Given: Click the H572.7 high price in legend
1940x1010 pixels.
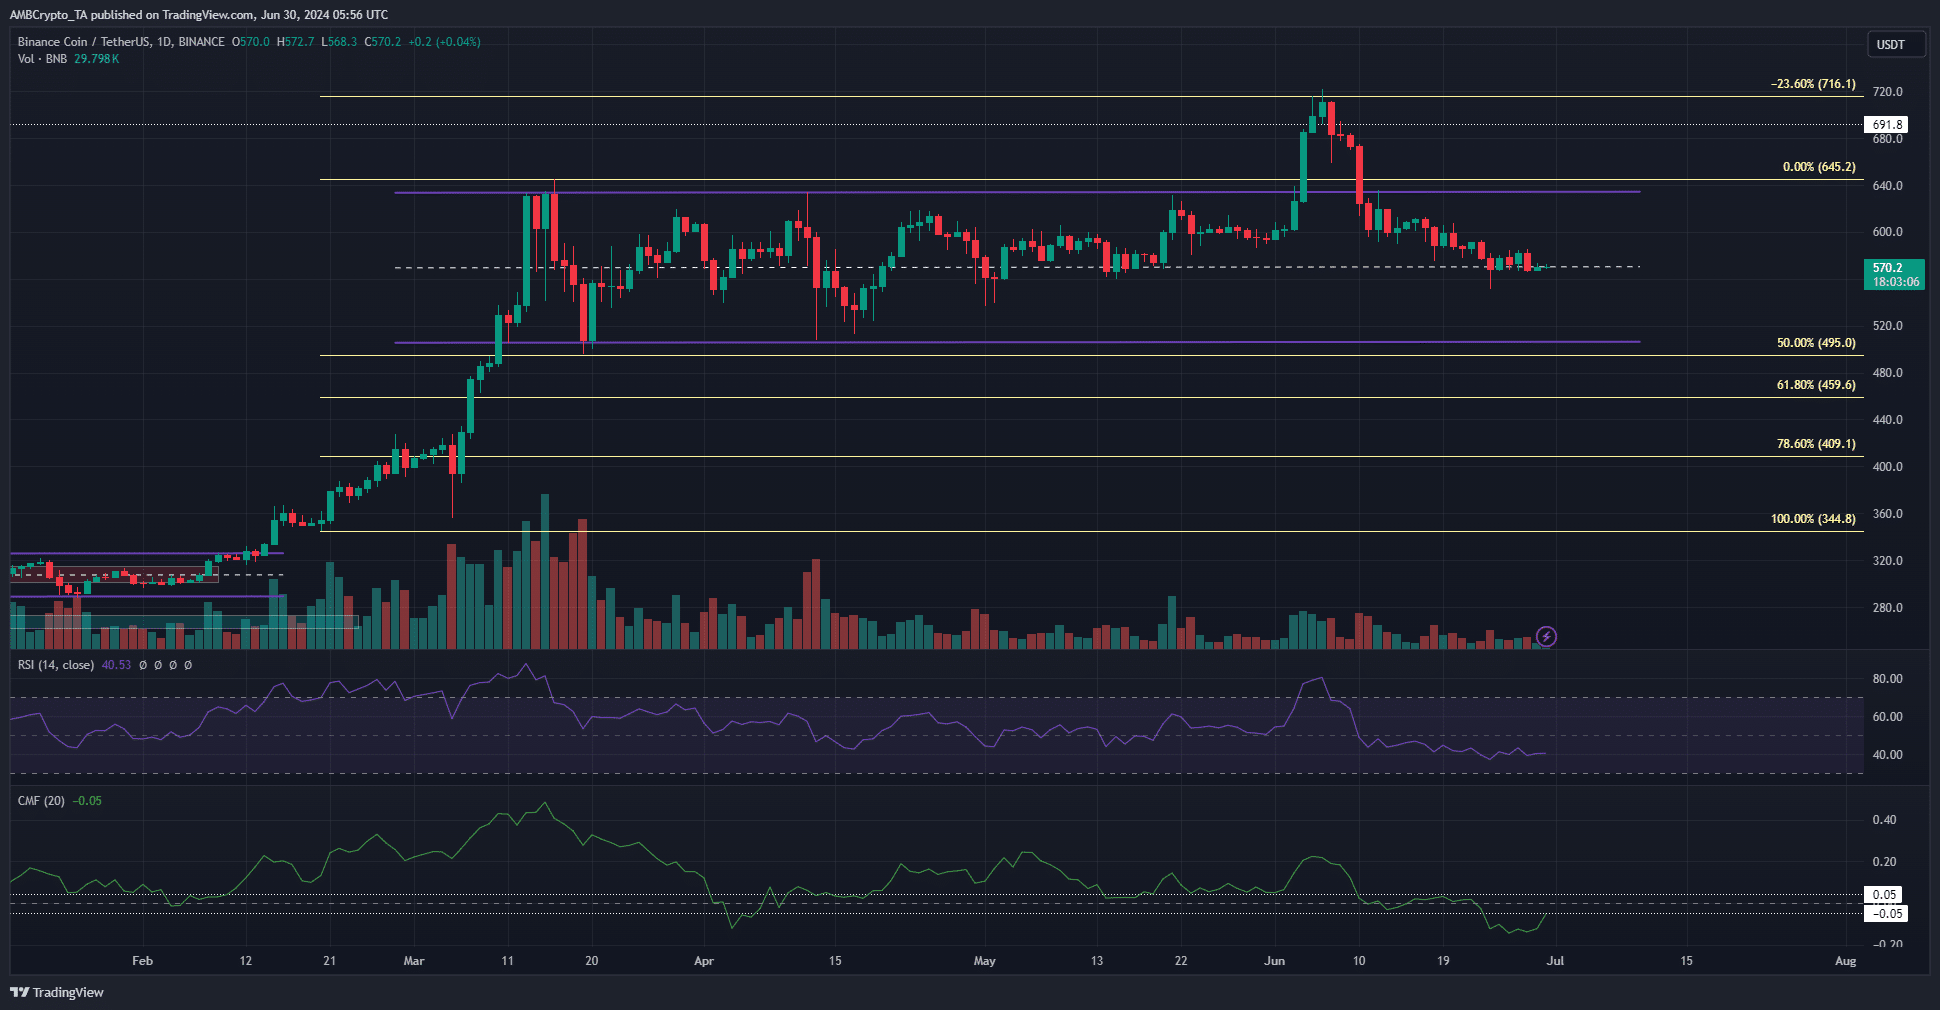Looking at the screenshot, I should coord(295,42).
